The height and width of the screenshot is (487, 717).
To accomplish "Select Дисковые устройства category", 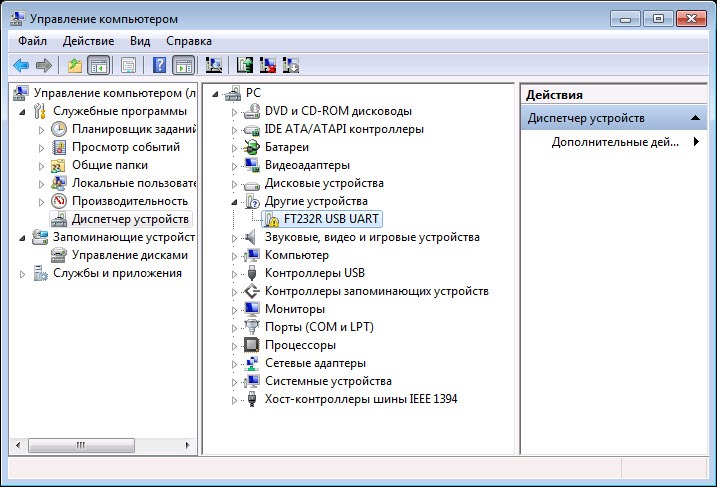I will pos(324,183).
